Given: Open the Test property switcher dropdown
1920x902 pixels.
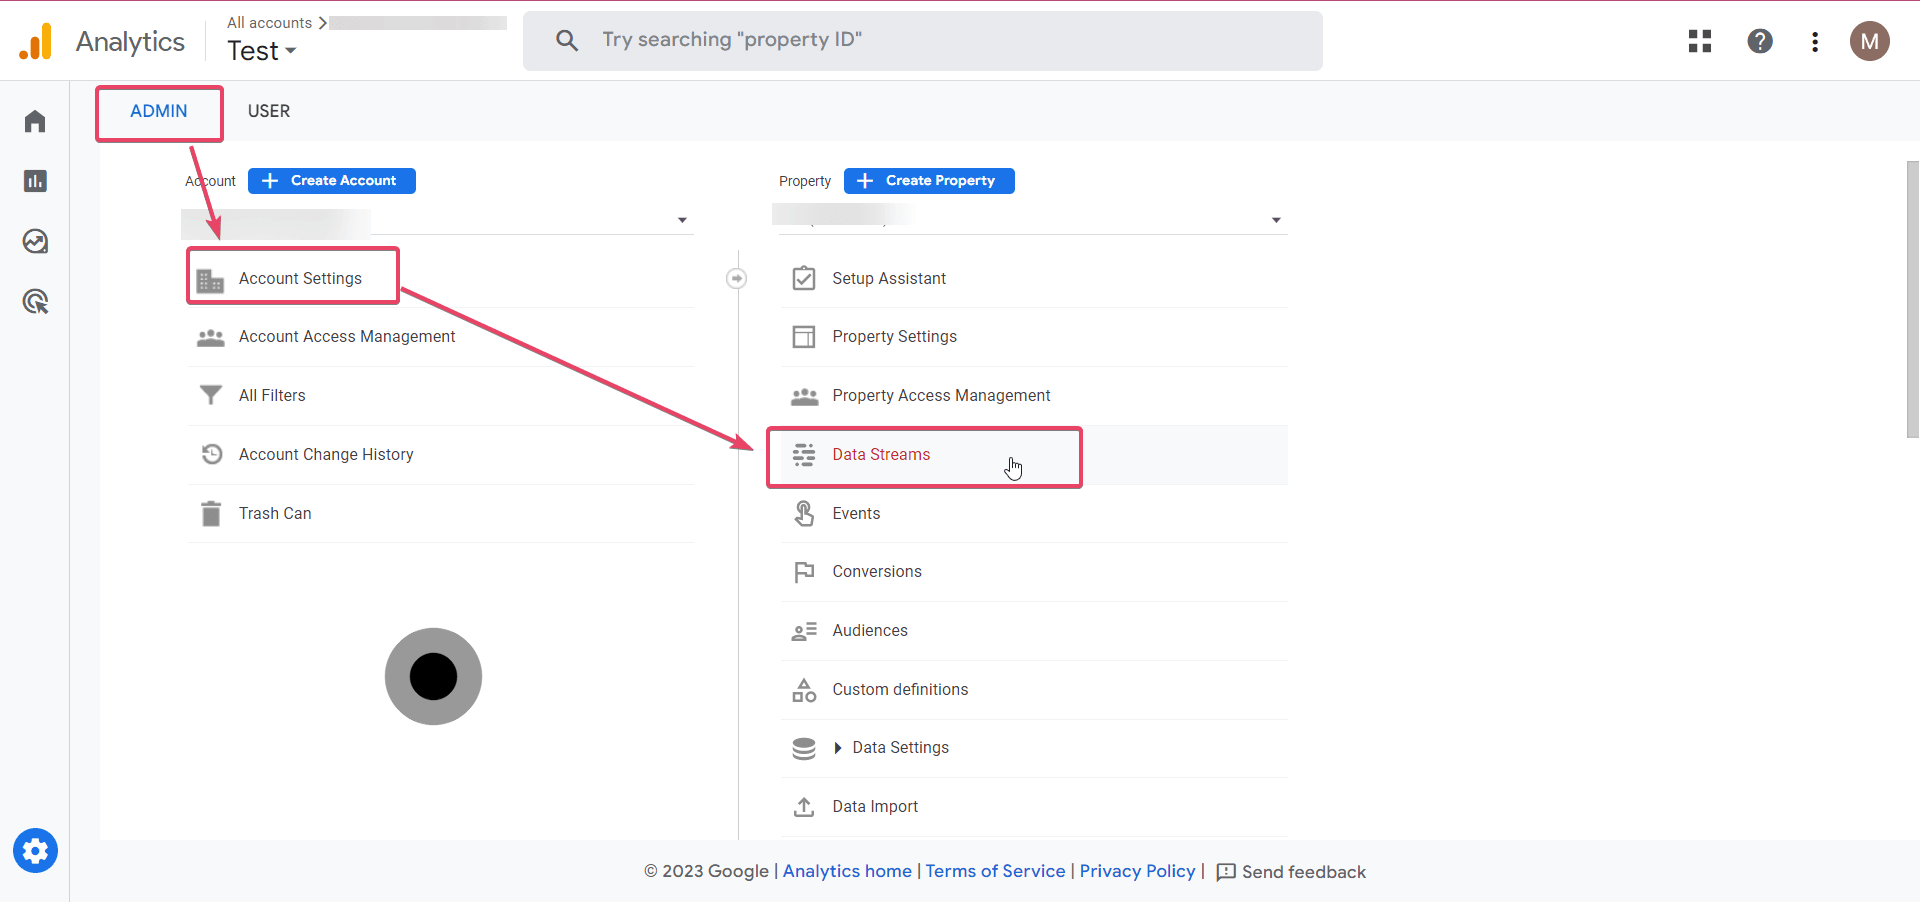Looking at the screenshot, I should [x=262, y=51].
